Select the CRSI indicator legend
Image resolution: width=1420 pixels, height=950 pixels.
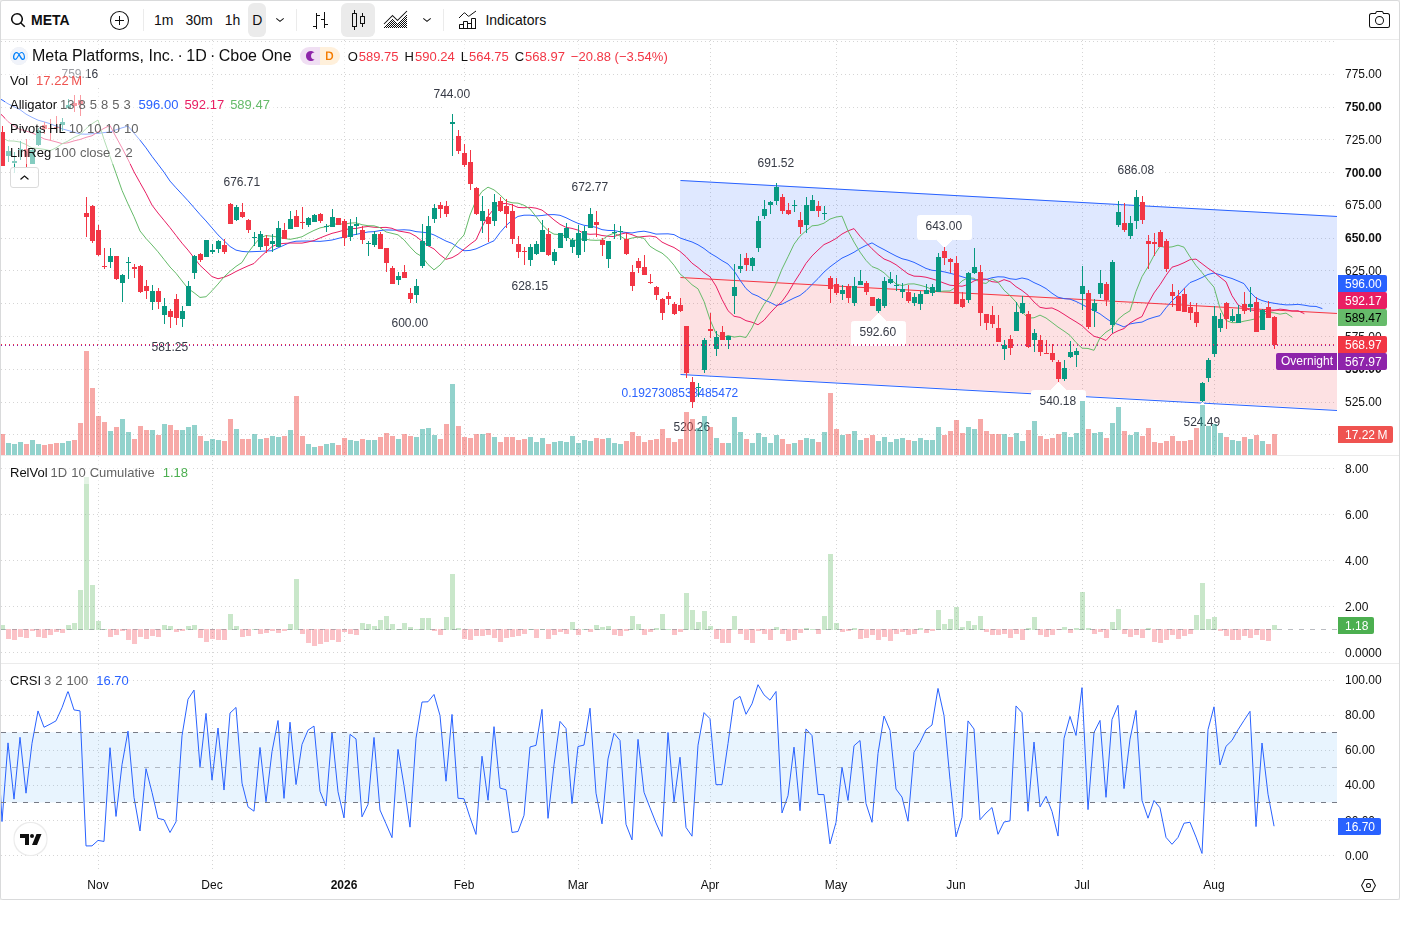[25, 681]
